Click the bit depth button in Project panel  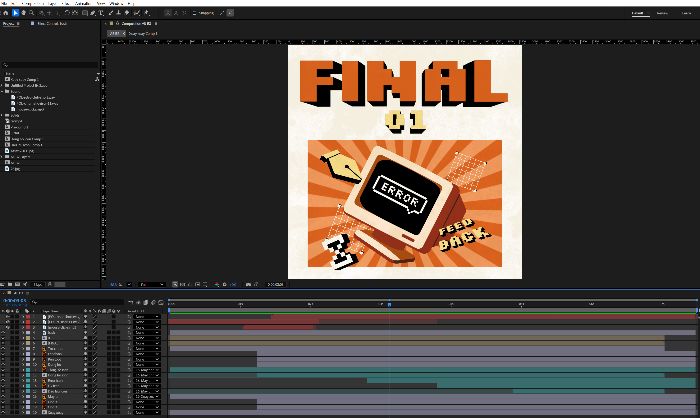pos(38,284)
